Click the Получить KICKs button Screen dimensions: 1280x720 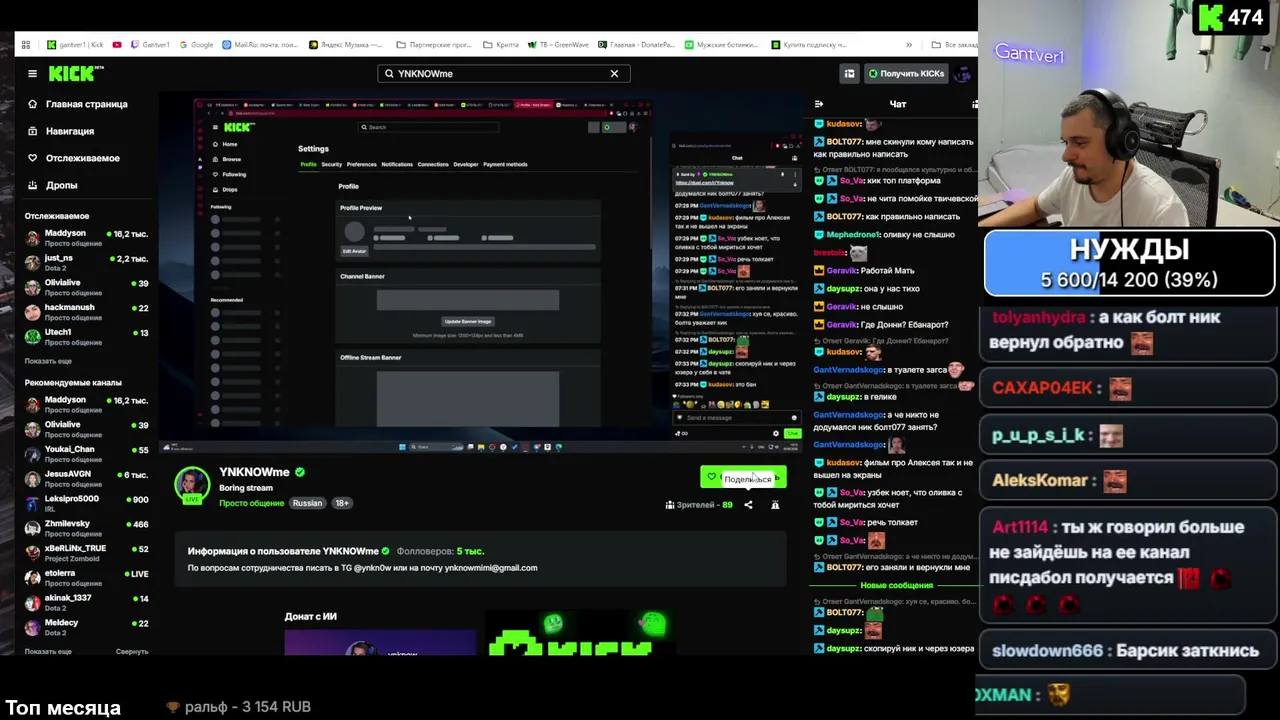(x=906, y=73)
